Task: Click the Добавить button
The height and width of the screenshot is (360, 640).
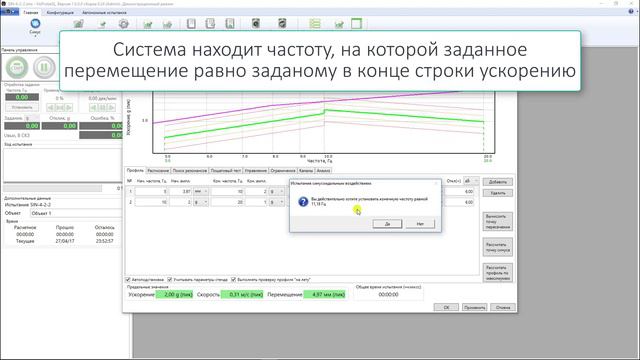Action: pyautogui.click(x=498, y=182)
